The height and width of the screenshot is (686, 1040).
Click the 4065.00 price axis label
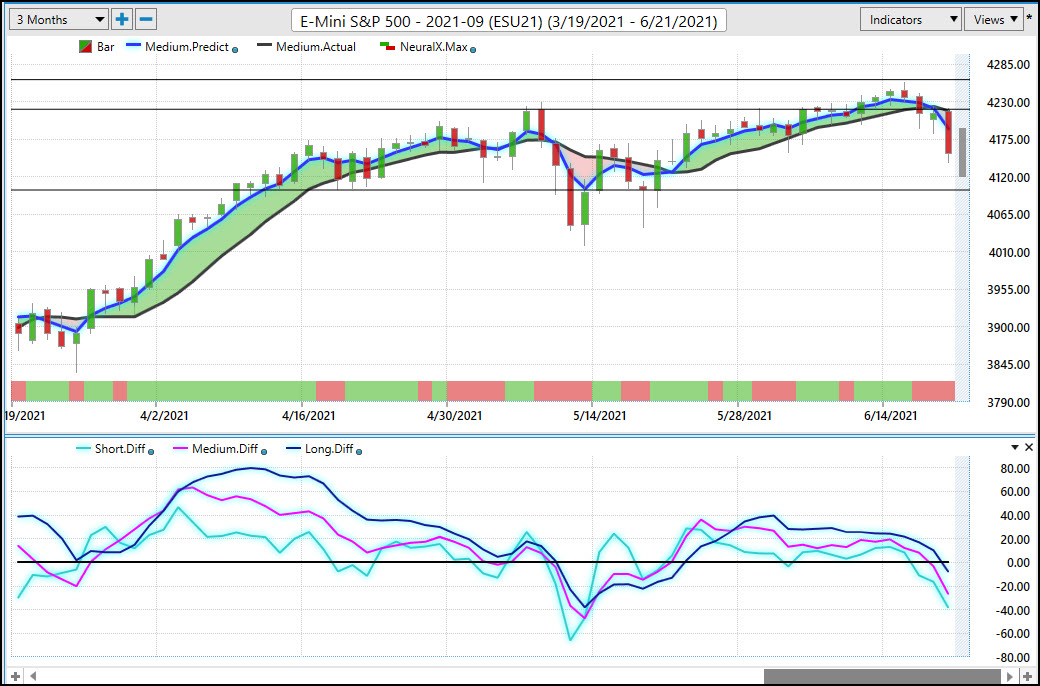point(1008,215)
